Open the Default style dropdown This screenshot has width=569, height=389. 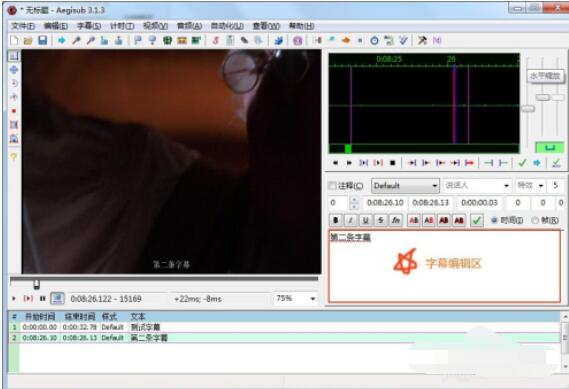pos(405,186)
